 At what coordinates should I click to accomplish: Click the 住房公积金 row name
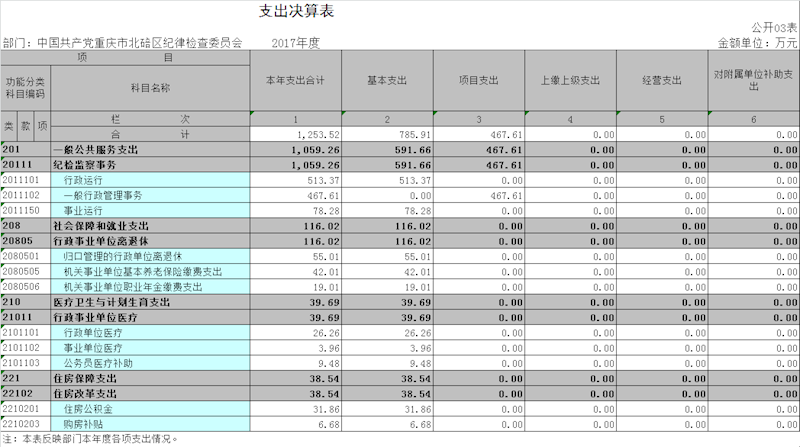point(88,409)
